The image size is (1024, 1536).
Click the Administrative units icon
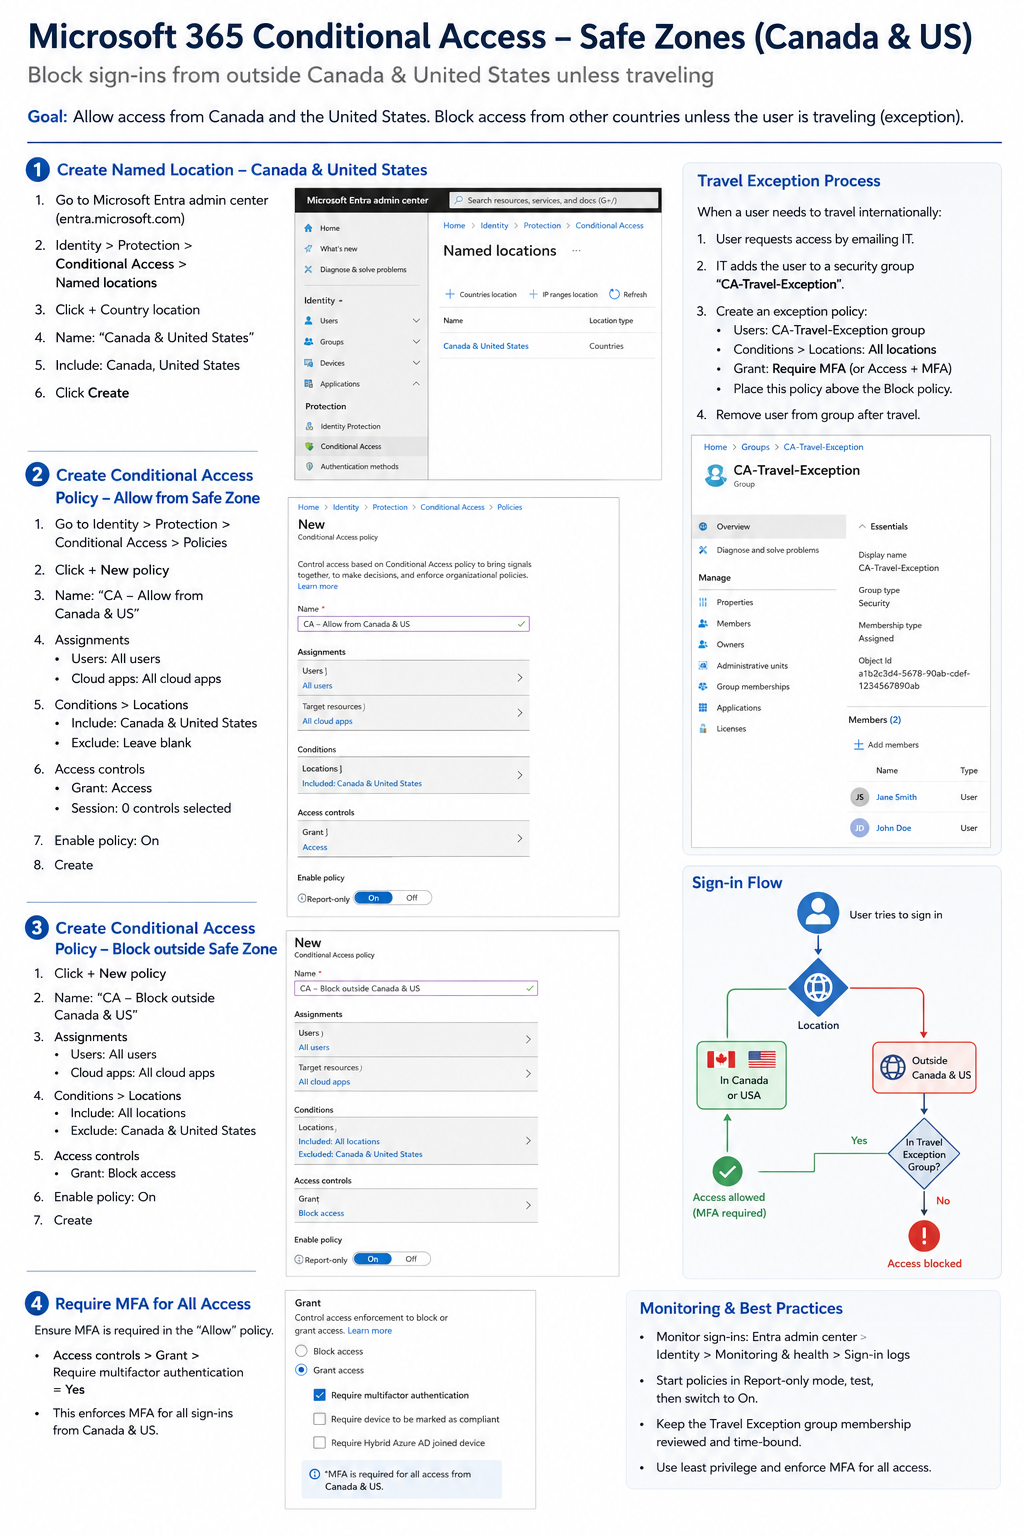703,665
